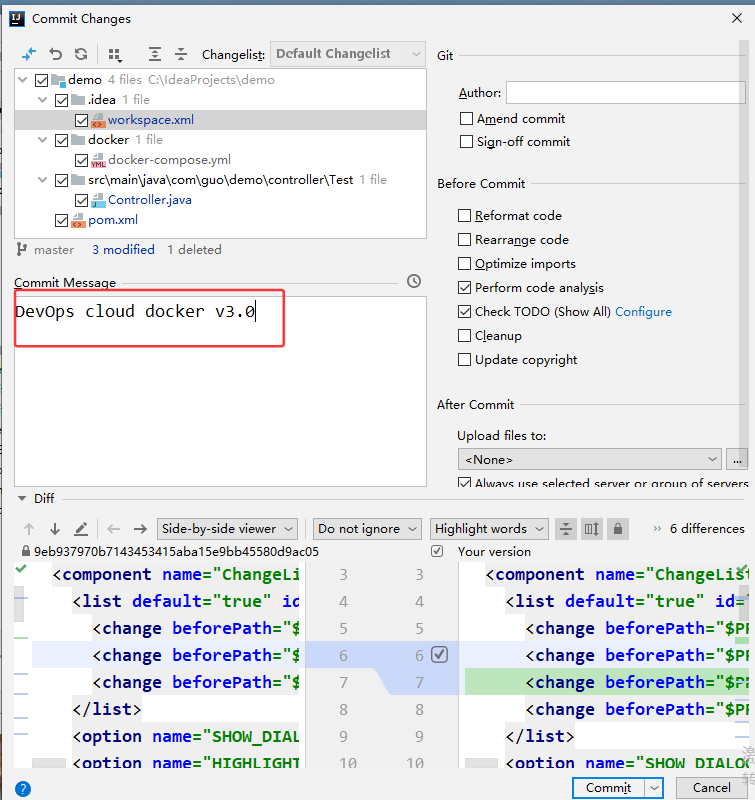The width and height of the screenshot is (755, 800).
Task: Toggle synchronize scrolling icon
Action: pyautogui.click(x=592, y=529)
